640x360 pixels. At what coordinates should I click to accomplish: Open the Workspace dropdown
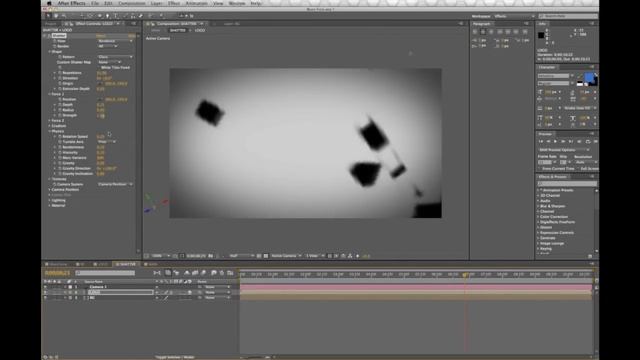click(x=514, y=16)
